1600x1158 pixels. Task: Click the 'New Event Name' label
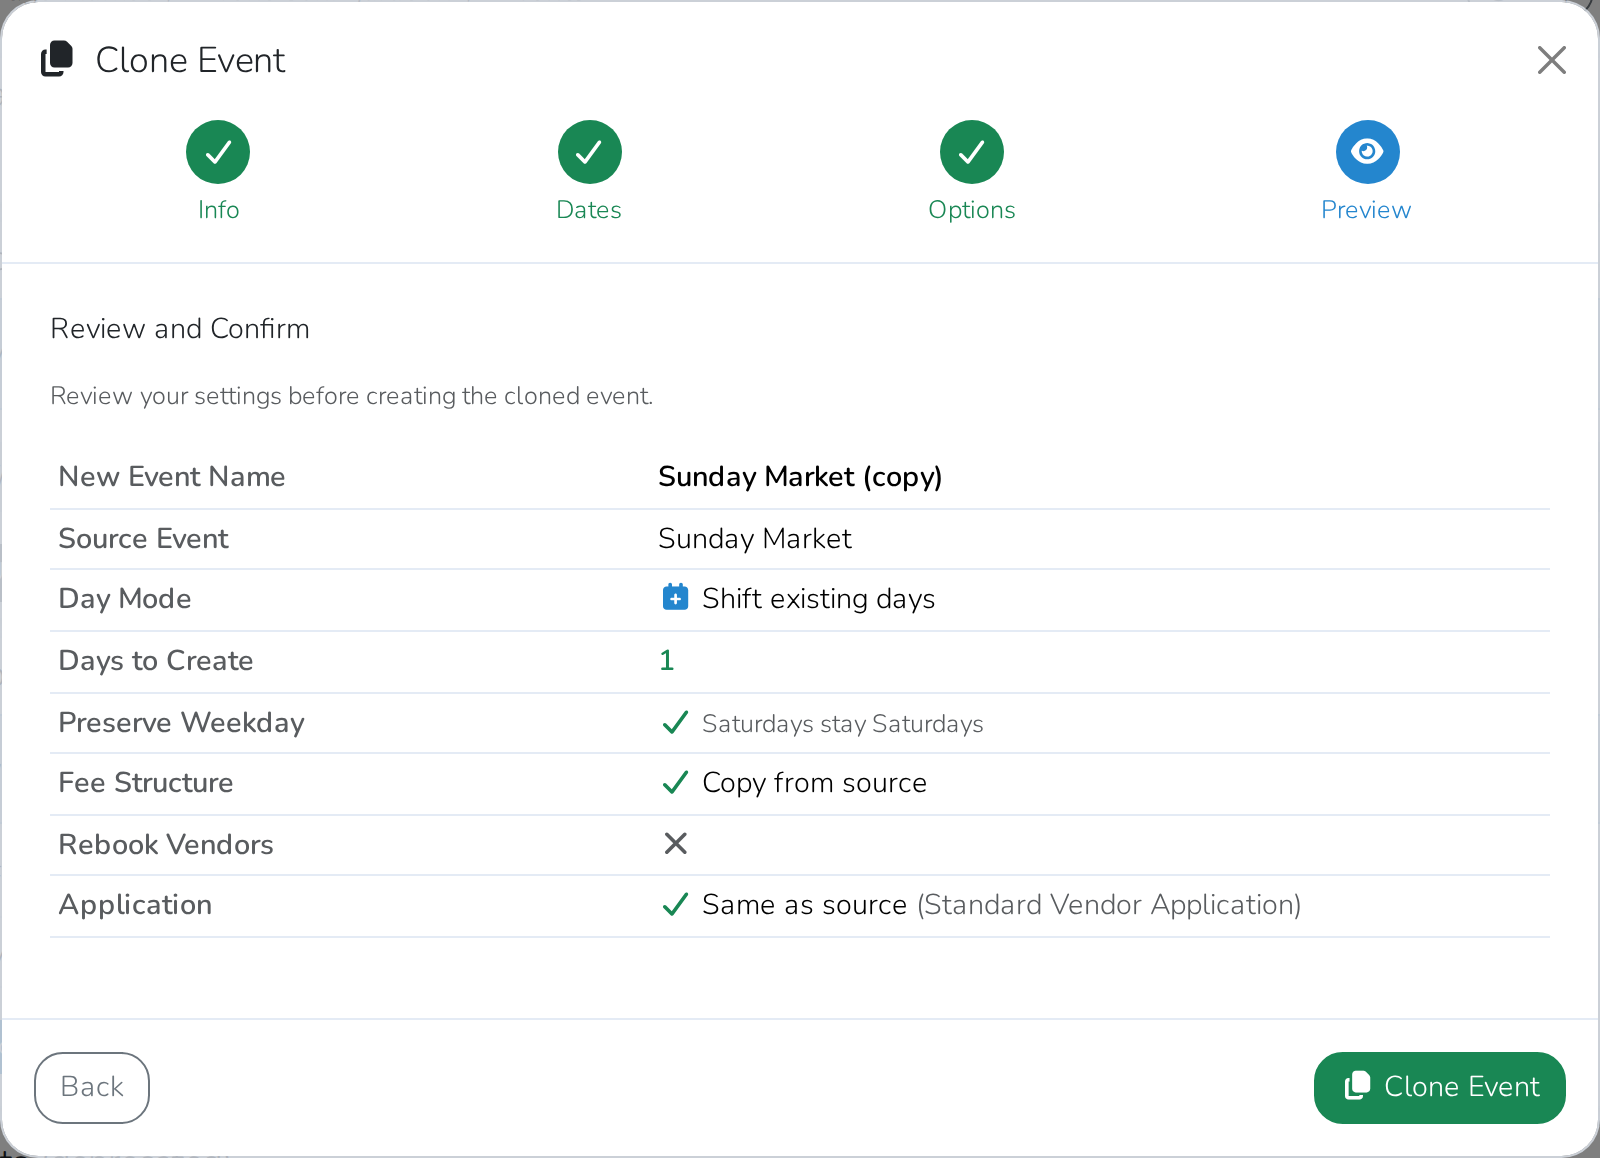172,477
